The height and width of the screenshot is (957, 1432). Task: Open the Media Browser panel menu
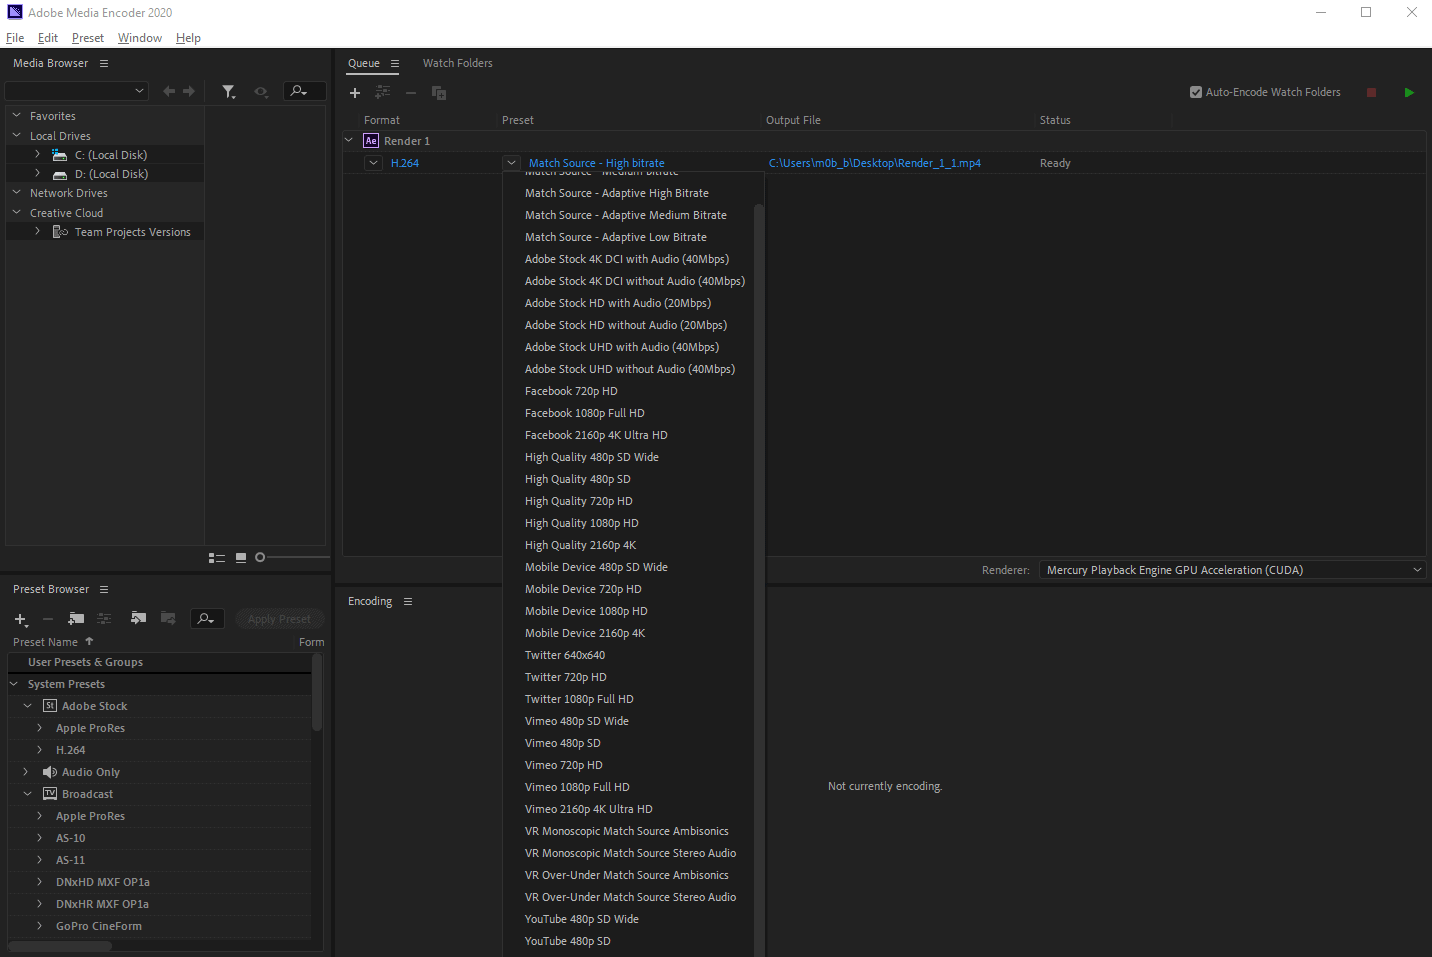coord(104,63)
